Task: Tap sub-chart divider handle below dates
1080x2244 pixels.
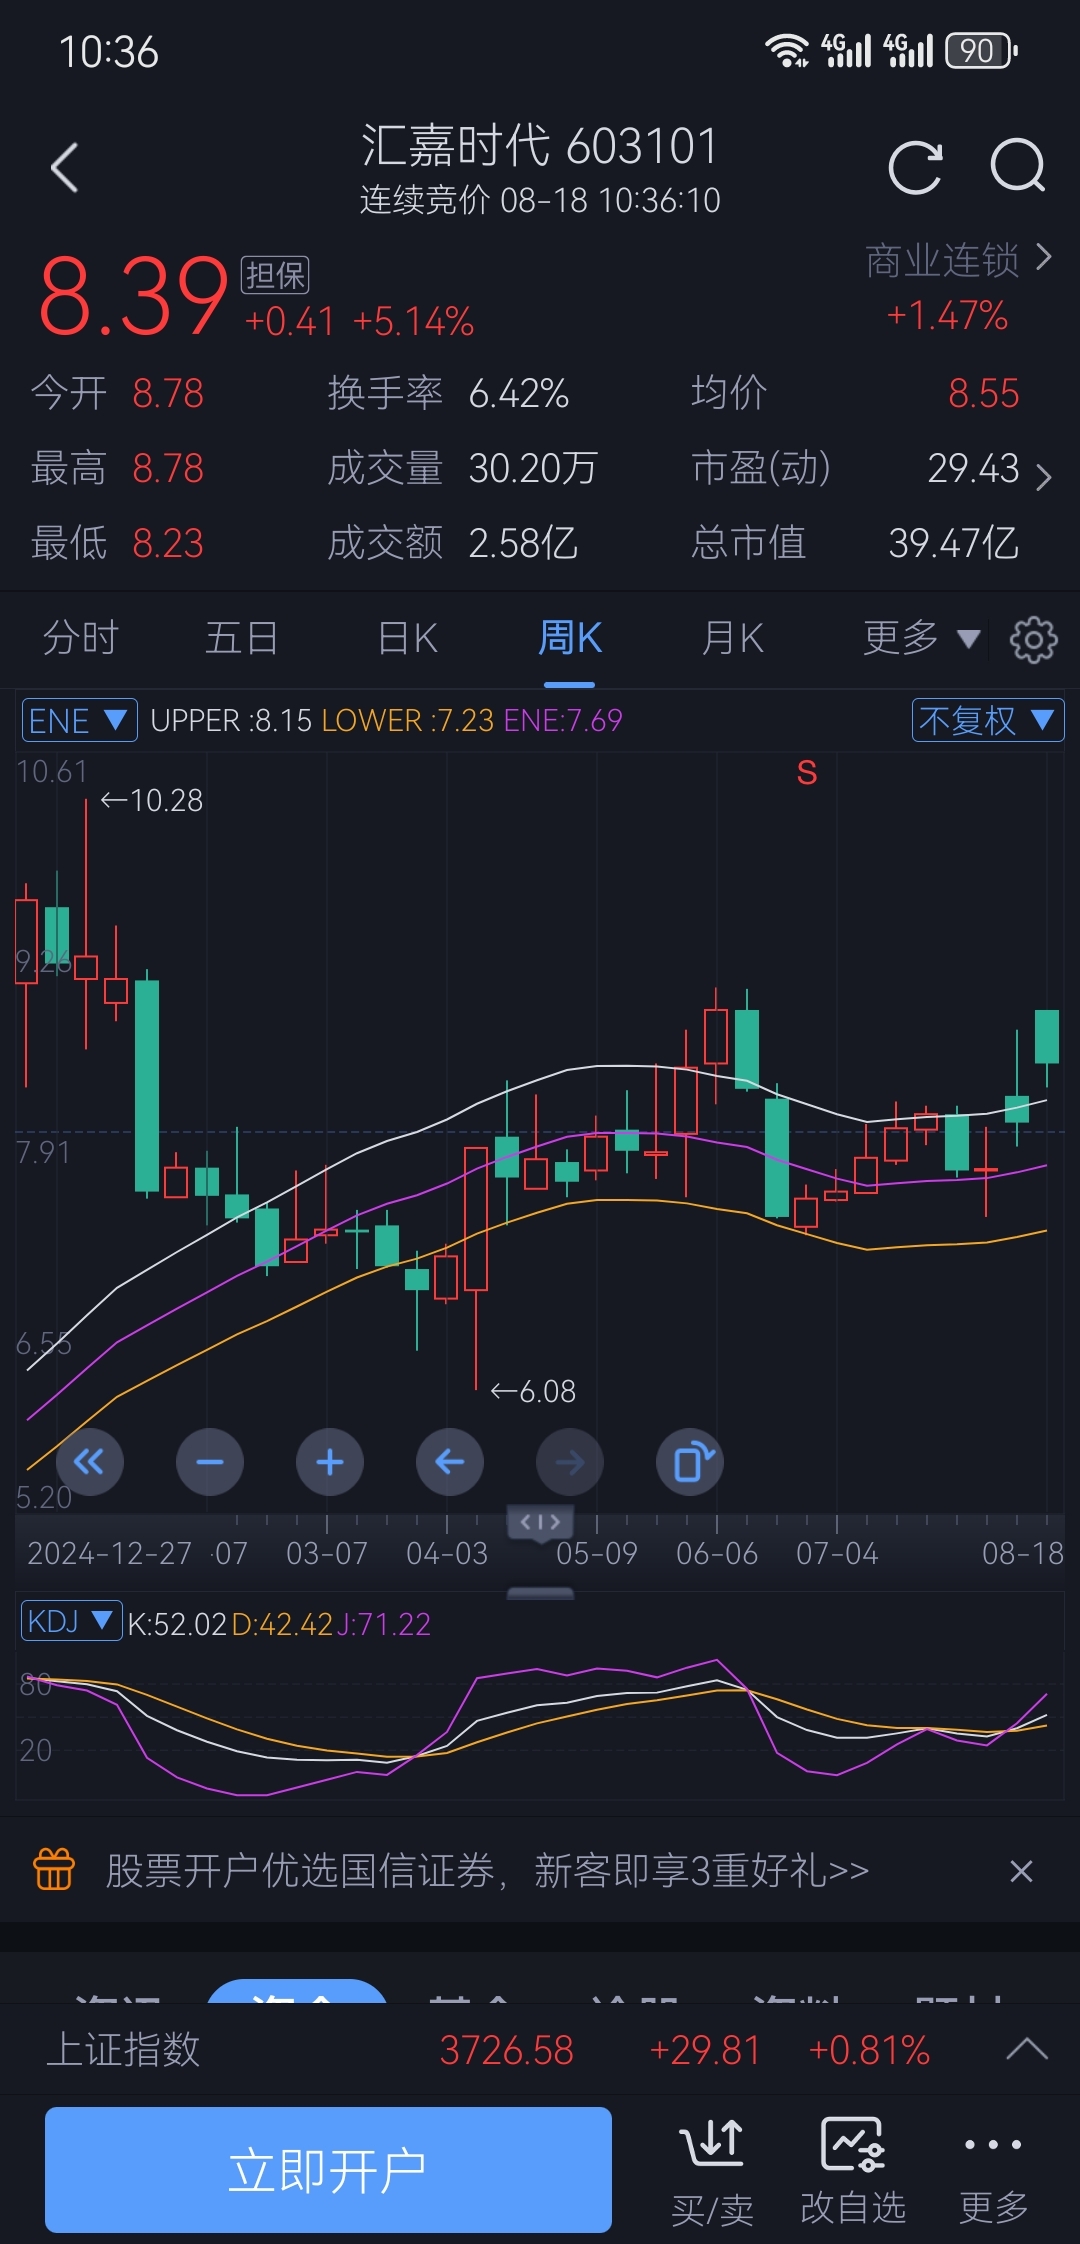Action: pos(540,1593)
